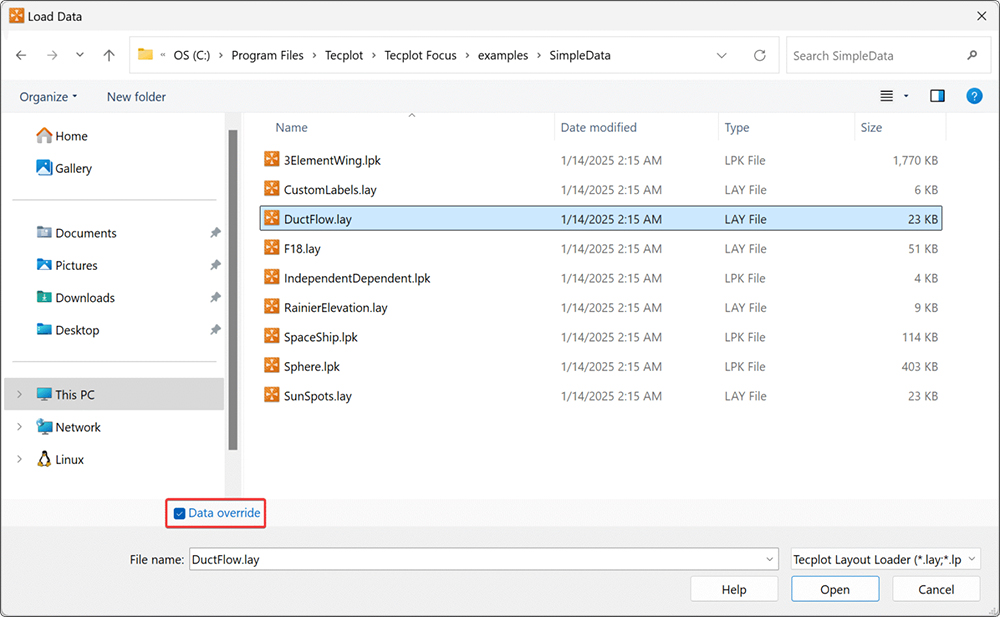1000x617 pixels.
Task: Open the file type filter dropdown
Action: pyautogui.click(x=885, y=560)
